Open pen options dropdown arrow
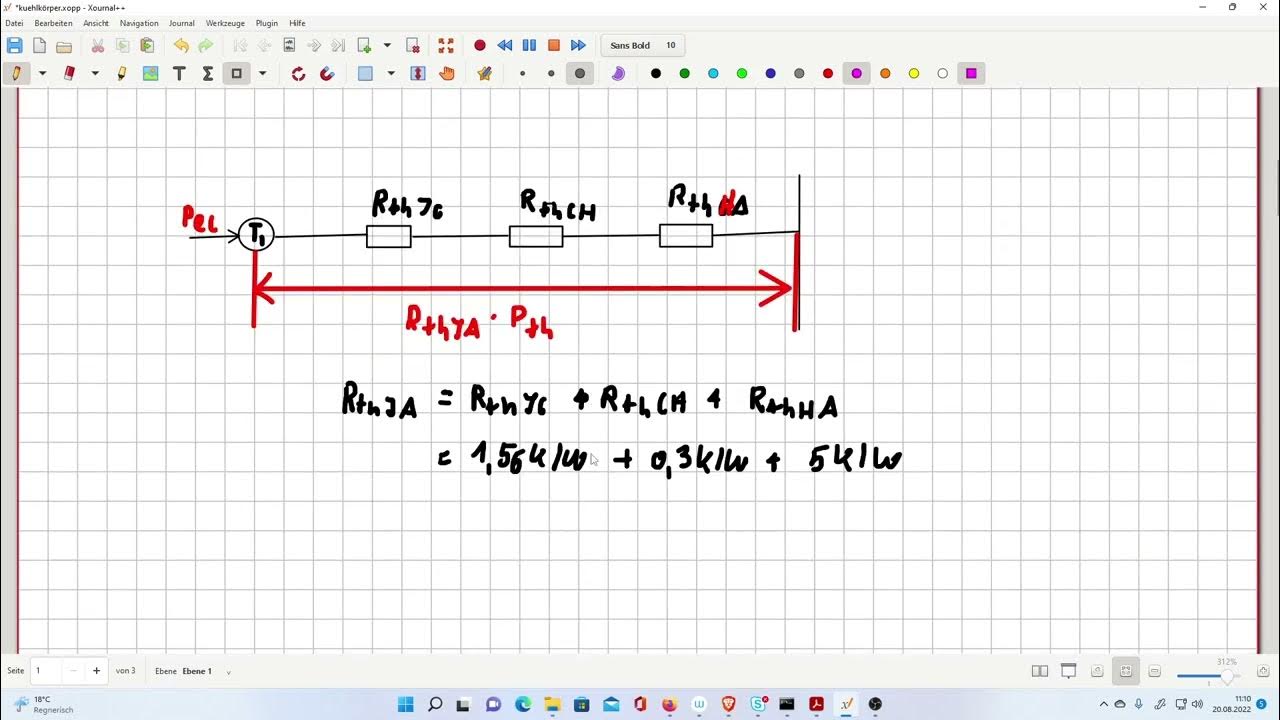Viewport: 1280px width, 720px height. [x=43, y=73]
